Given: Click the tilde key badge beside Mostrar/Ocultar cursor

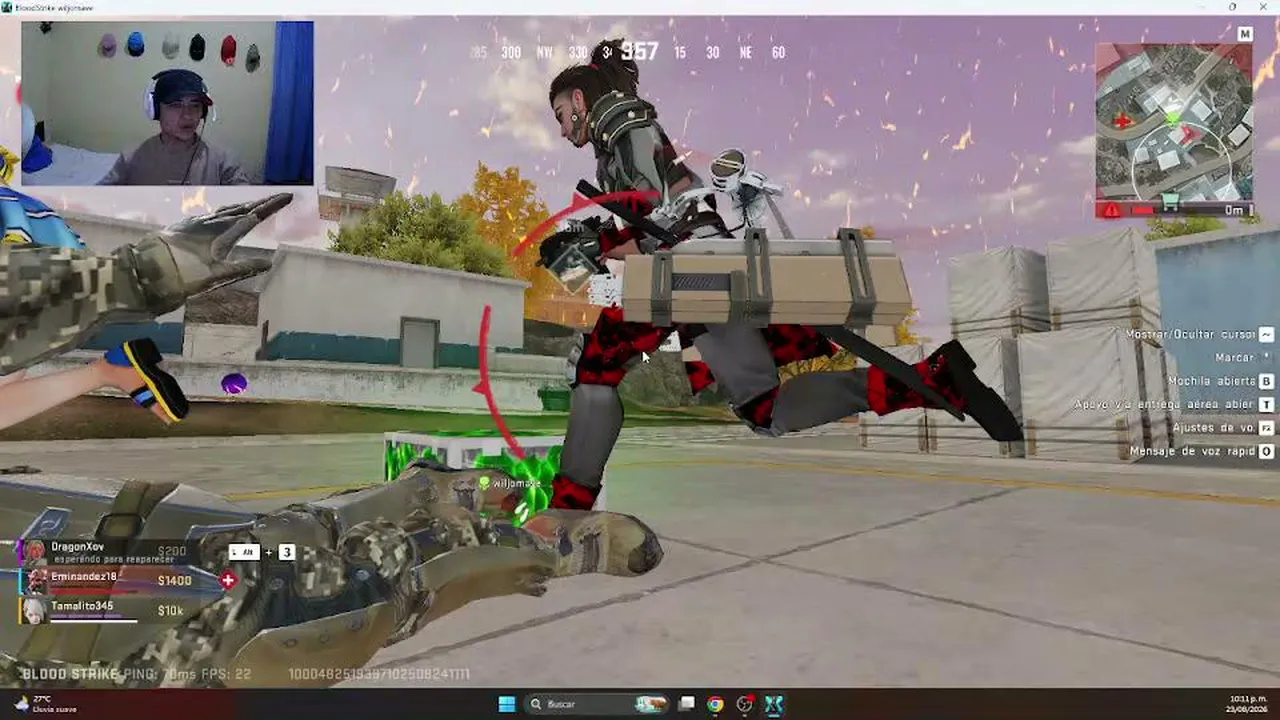Looking at the screenshot, I should pyautogui.click(x=1266, y=334).
